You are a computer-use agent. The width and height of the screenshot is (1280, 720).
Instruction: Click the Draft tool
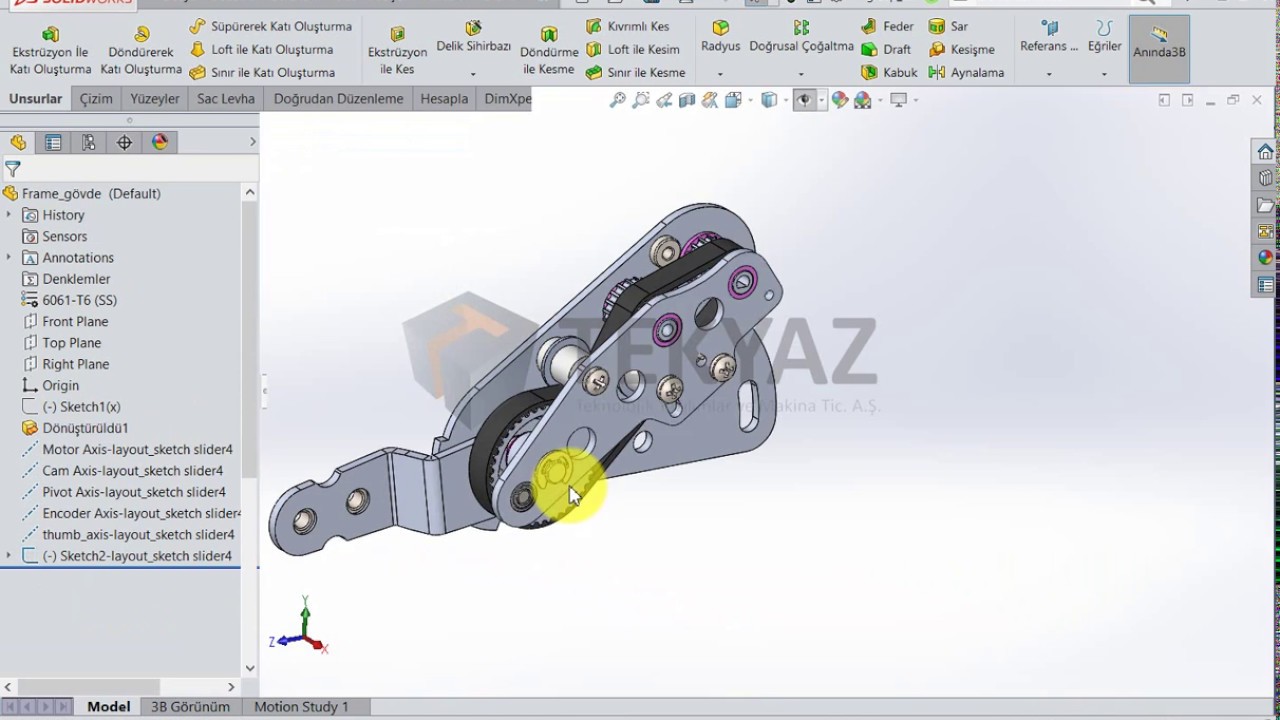tap(886, 49)
